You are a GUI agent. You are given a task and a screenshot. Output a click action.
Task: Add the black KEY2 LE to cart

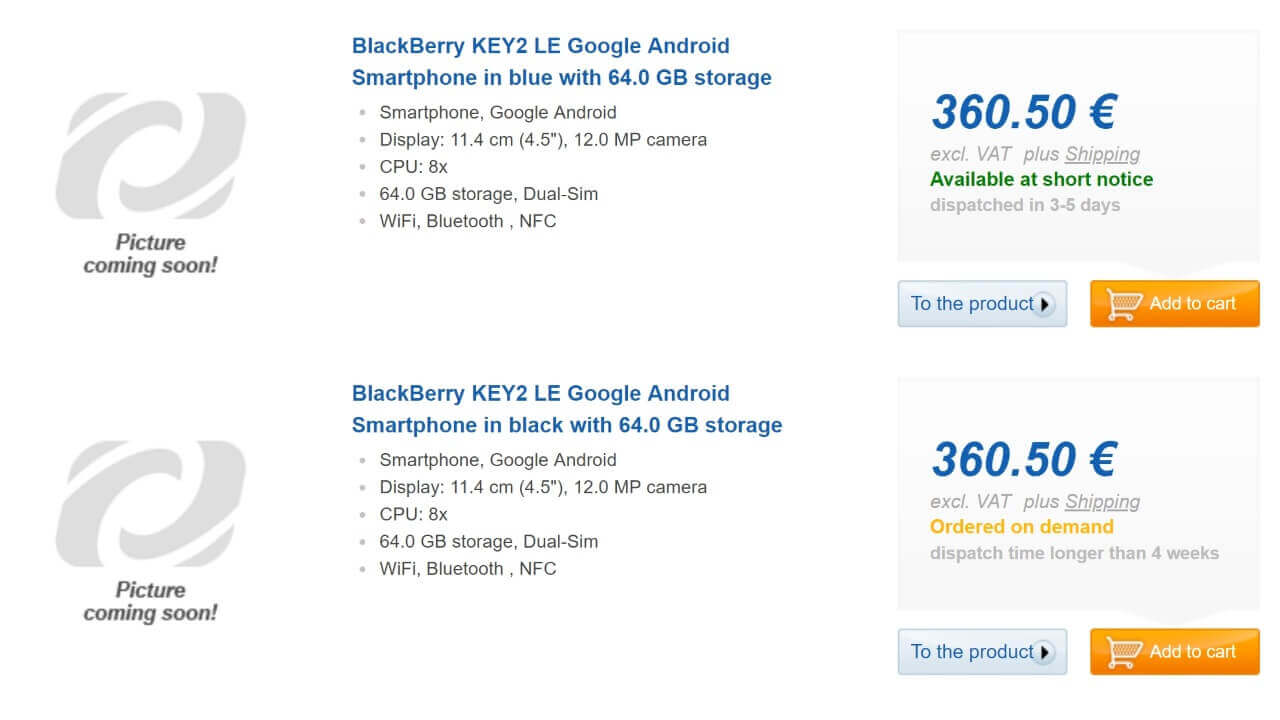click(x=1192, y=652)
